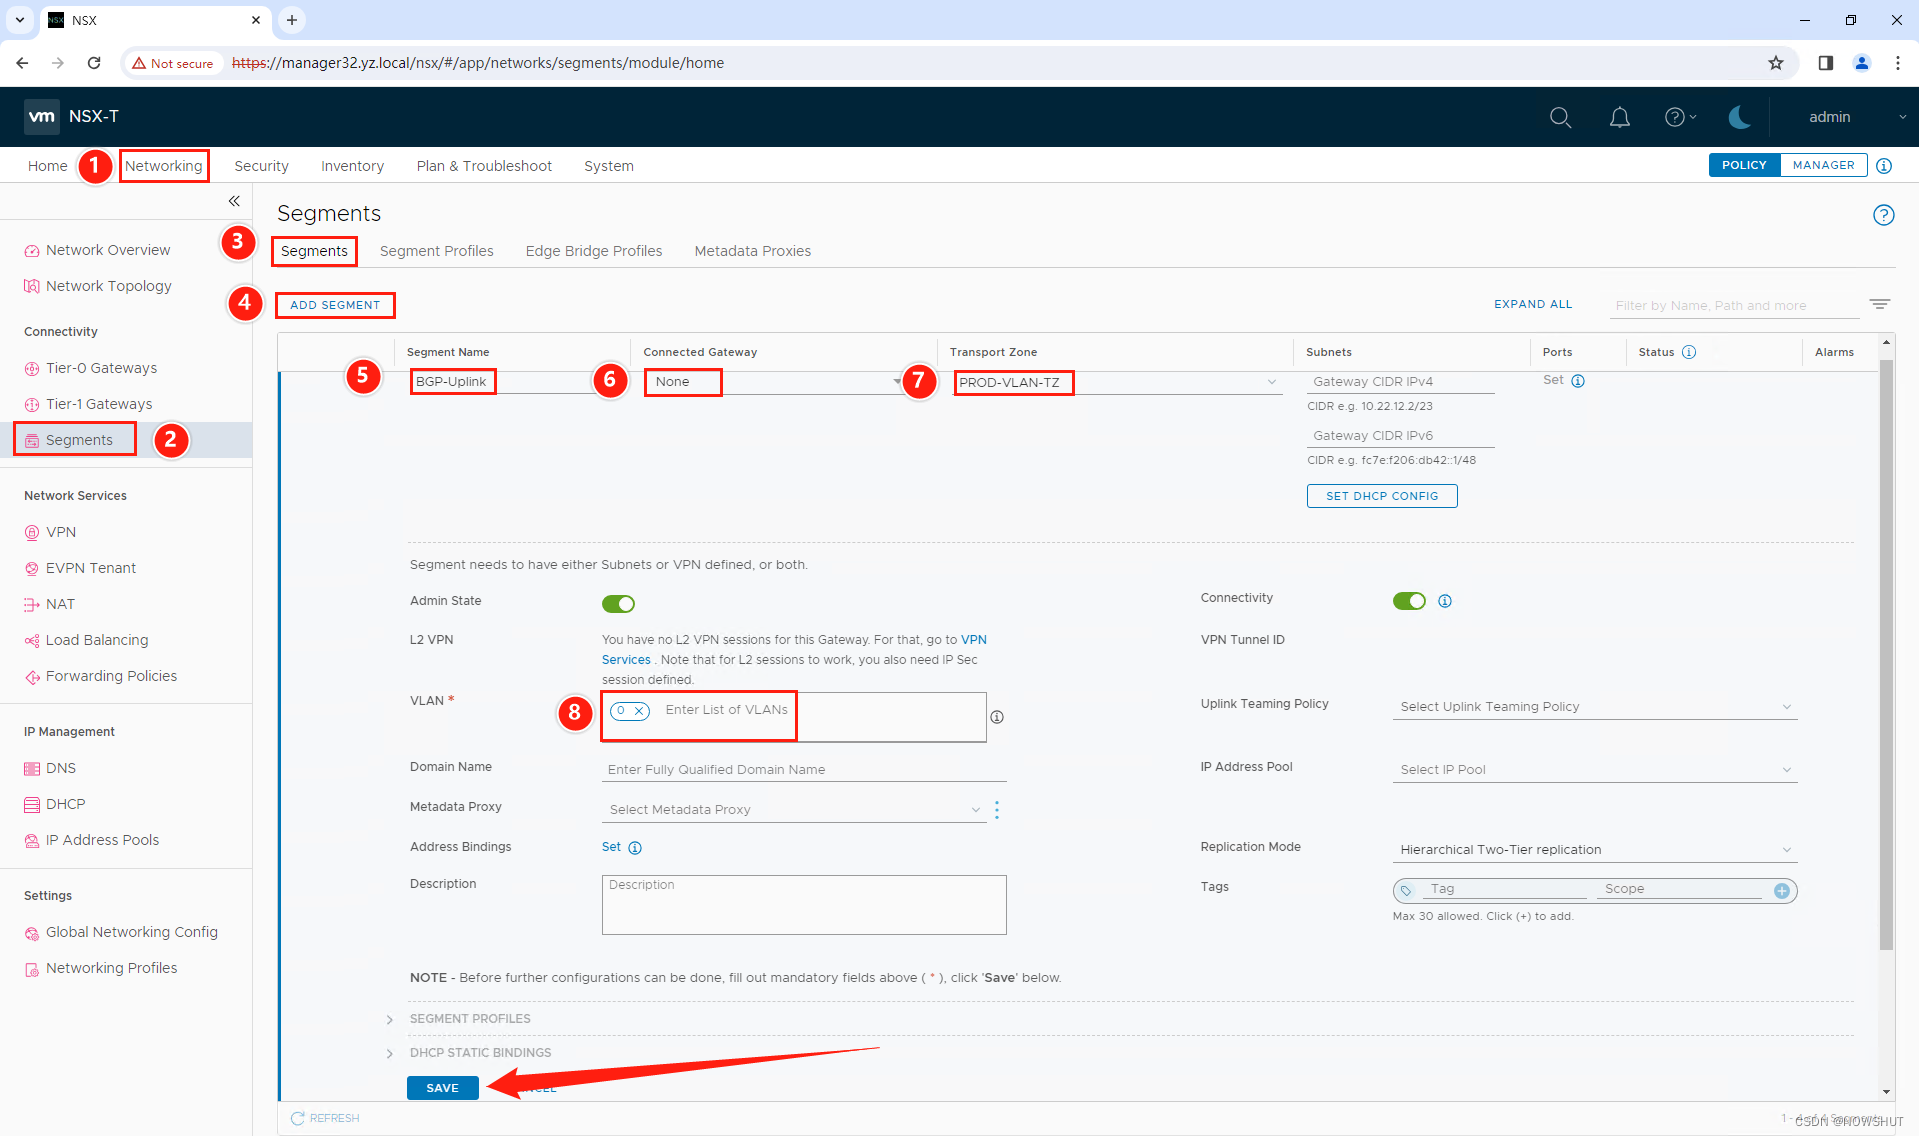Open Transport Zone dropdown
The height and width of the screenshot is (1136, 1919).
pos(1117,382)
